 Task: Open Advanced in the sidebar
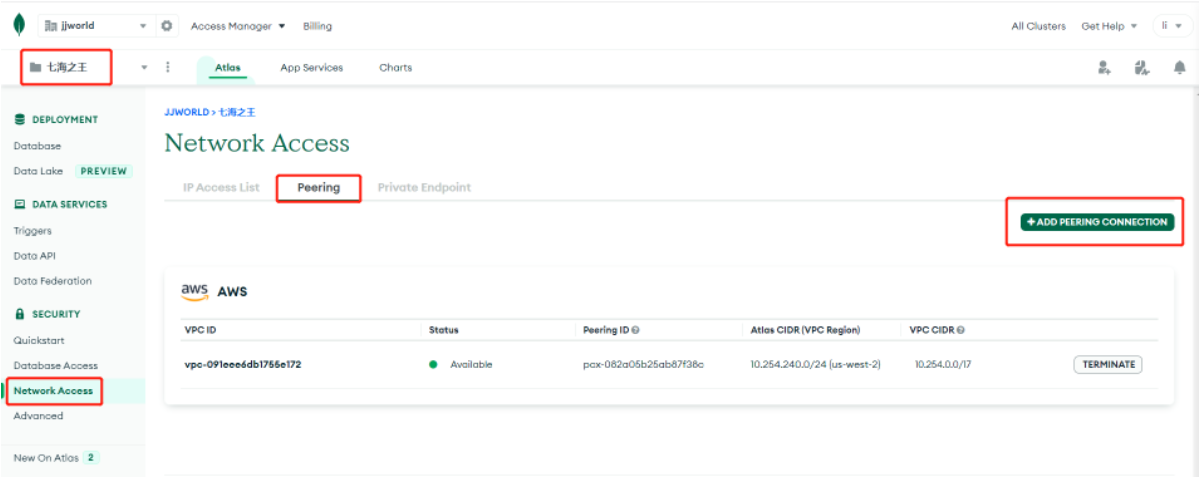38,416
